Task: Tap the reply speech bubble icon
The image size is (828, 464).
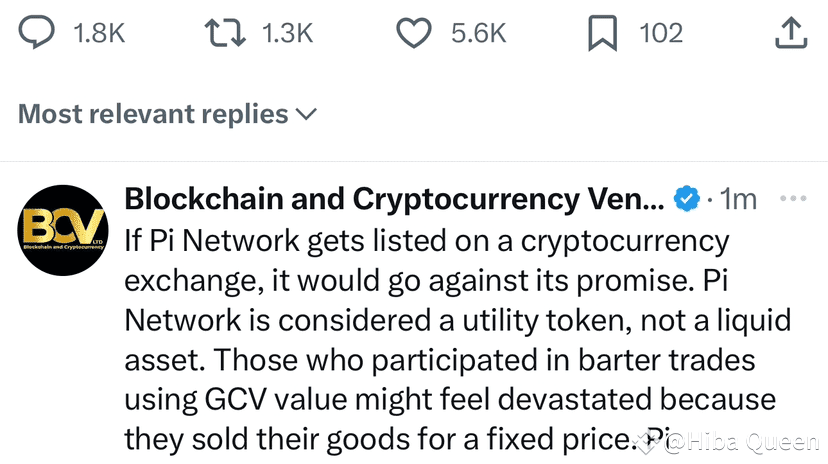Action: [37, 34]
